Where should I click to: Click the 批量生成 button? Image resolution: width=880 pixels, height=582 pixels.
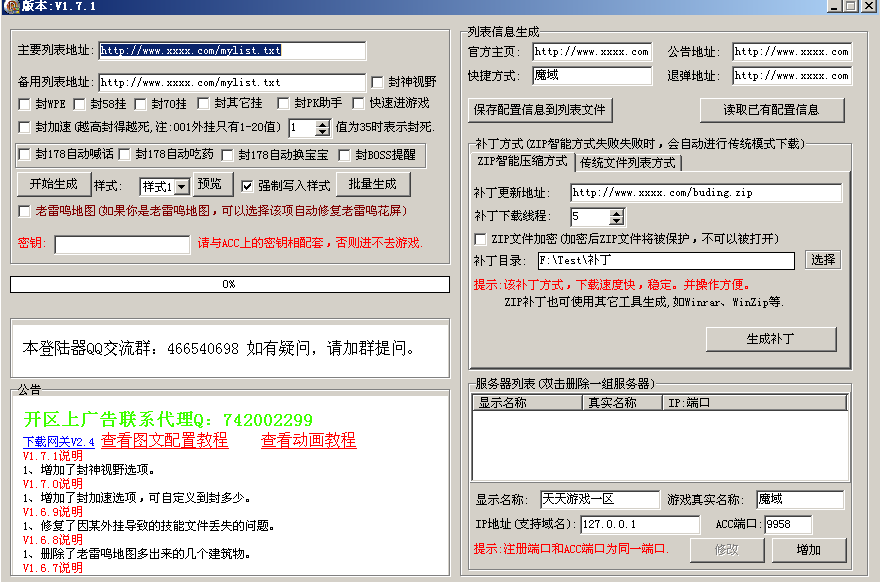(373, 184)
